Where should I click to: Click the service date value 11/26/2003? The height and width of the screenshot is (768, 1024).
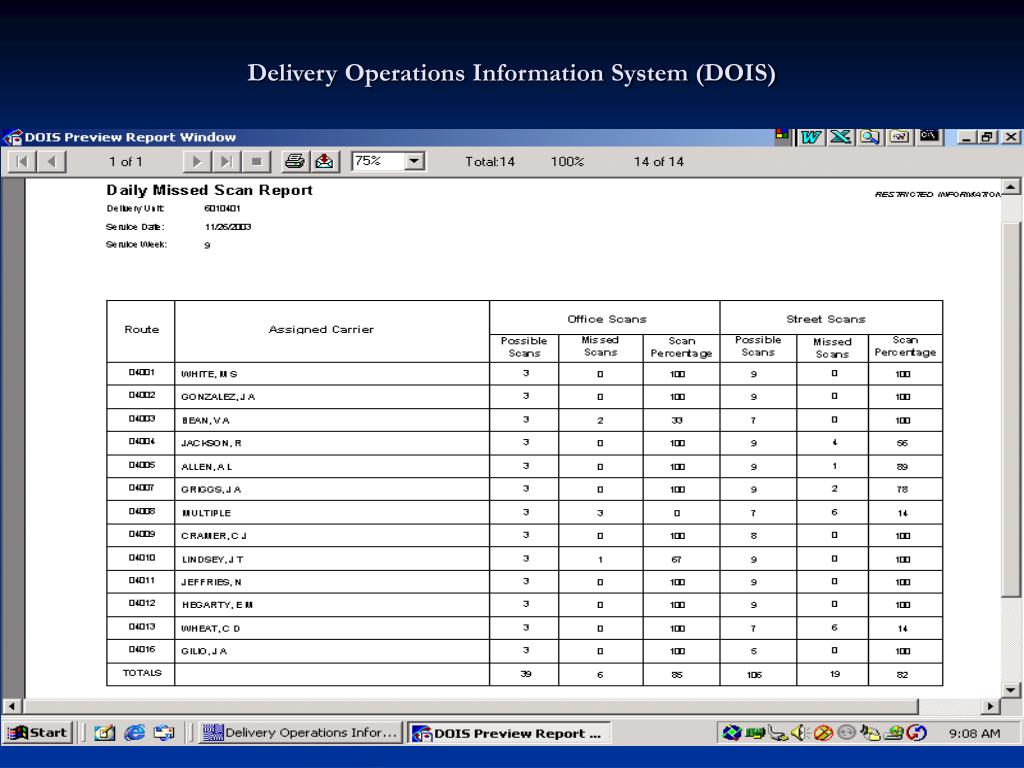(228, 227)
